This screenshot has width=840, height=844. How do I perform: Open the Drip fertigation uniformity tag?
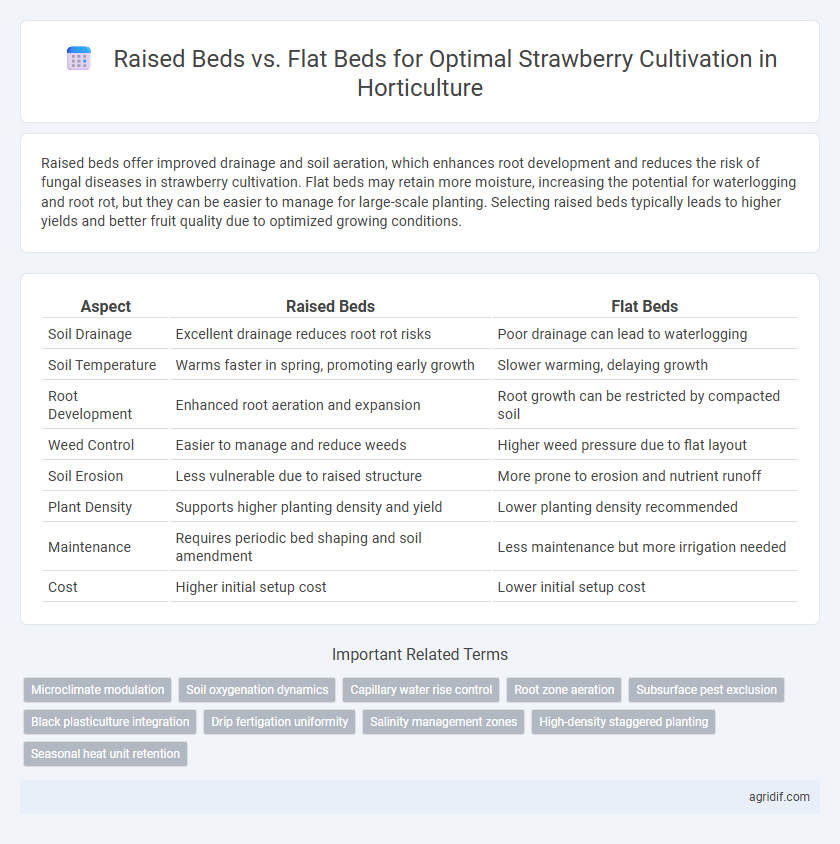click(x=279, y=722)
